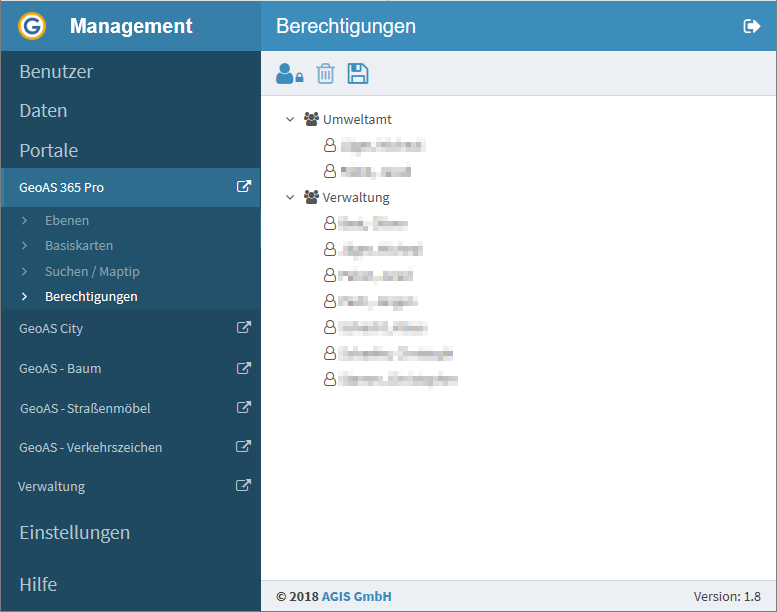Select first user icon under Umweltamt
The image size is (777, 612).
pos(330,145)
